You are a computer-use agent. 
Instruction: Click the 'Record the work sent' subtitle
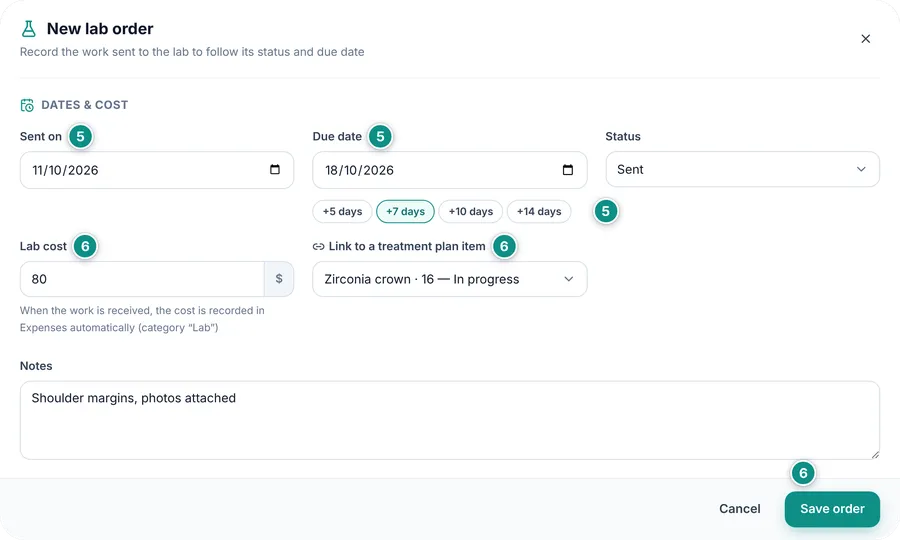(192, 52)
